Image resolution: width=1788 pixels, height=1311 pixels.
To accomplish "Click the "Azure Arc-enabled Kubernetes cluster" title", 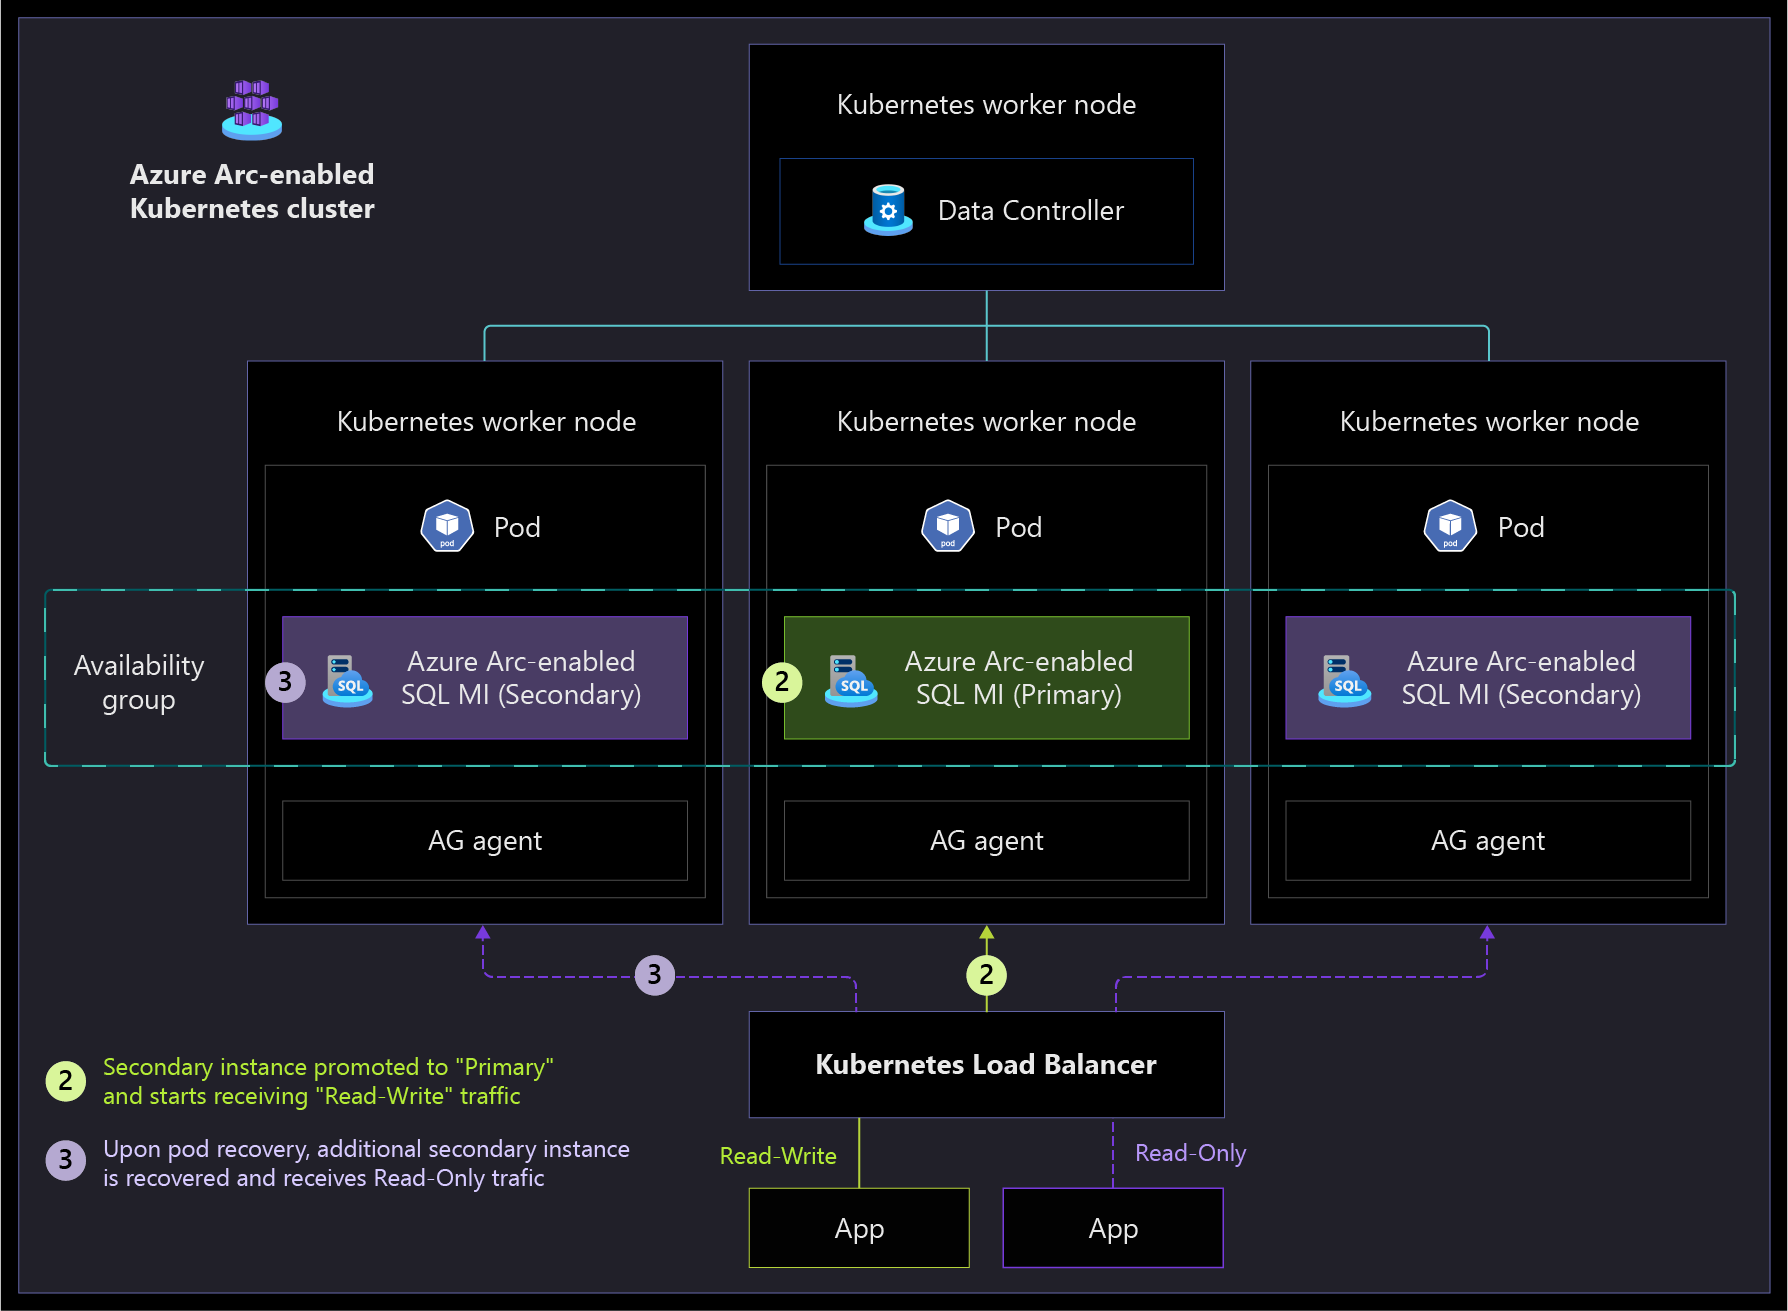I will [252, 191].
